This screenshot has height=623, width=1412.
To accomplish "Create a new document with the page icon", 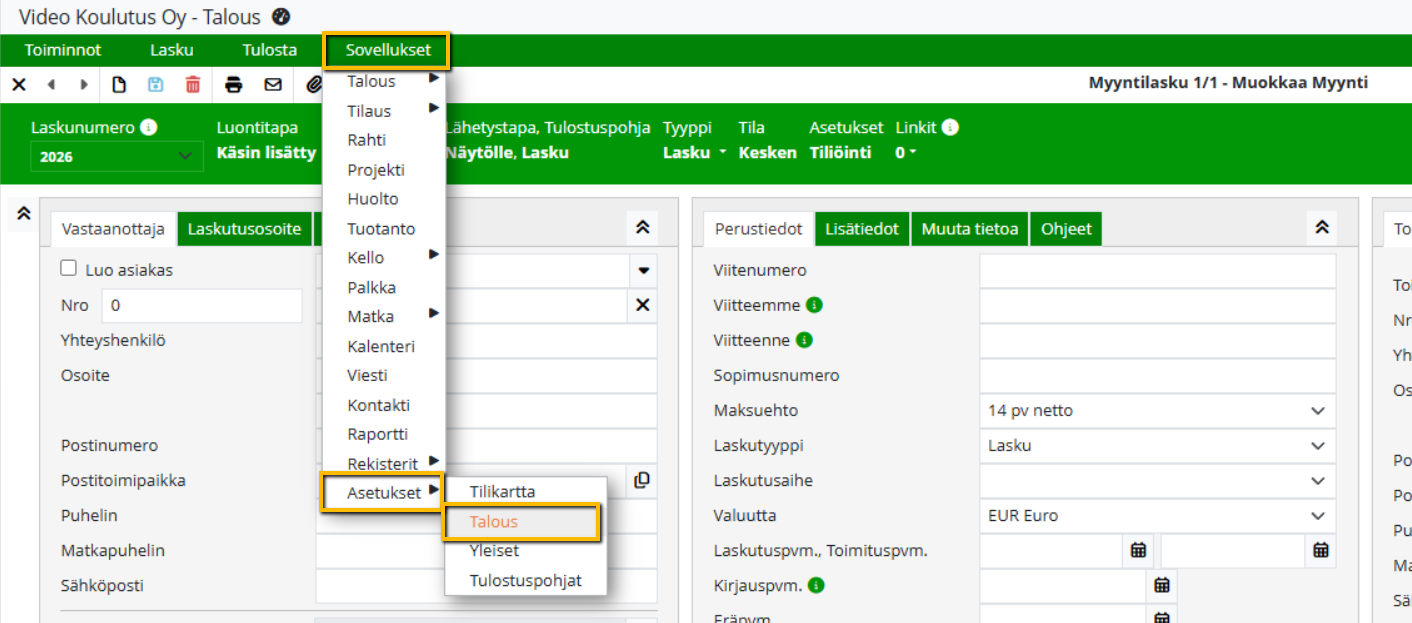I will [x=119, y=85].
